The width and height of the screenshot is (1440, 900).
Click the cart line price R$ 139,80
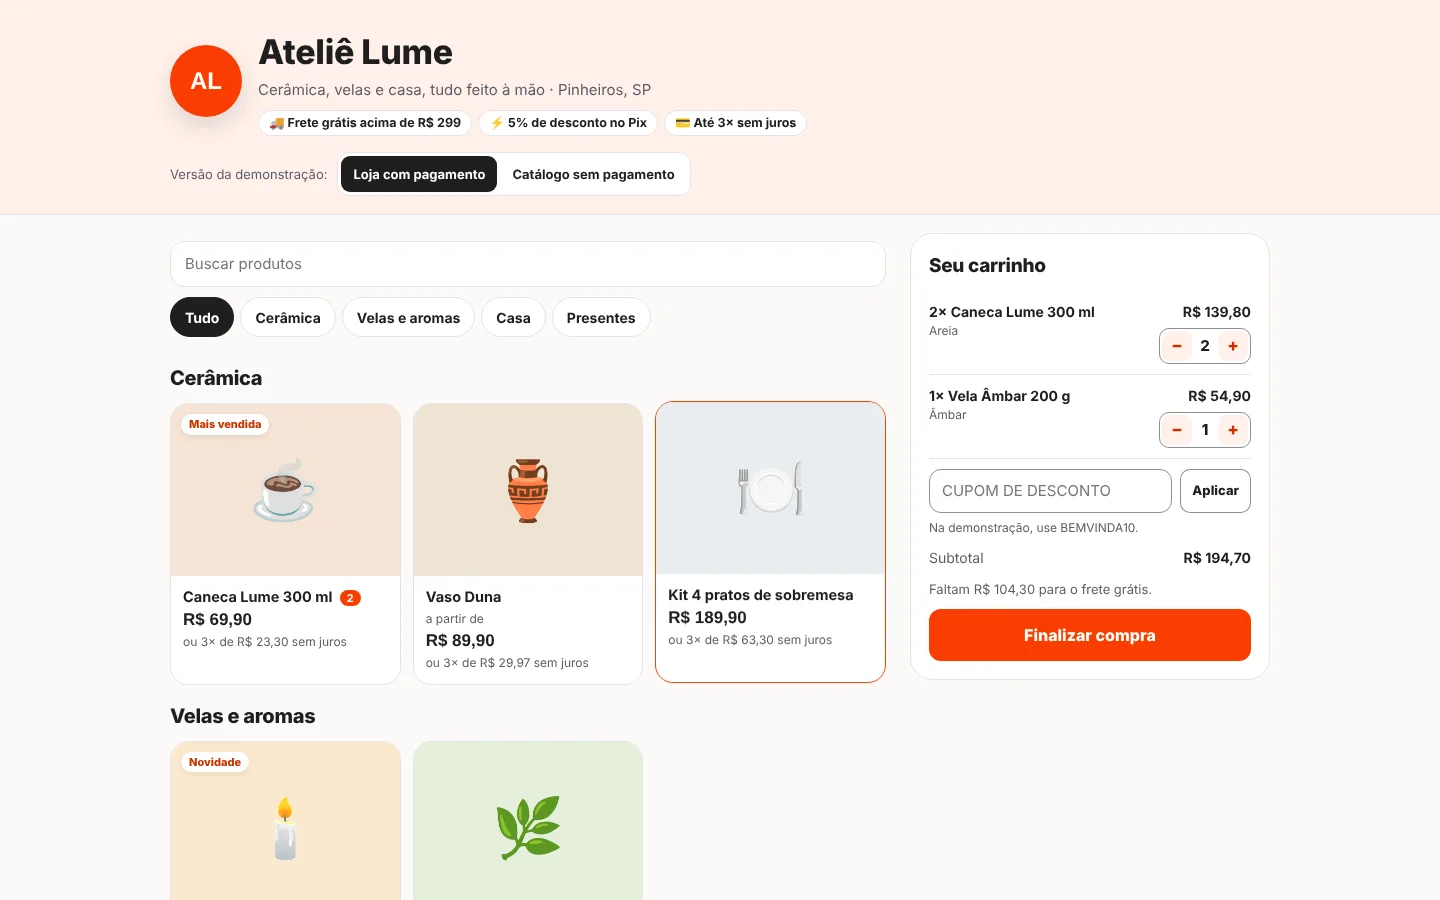click(x=1216, y=312)
